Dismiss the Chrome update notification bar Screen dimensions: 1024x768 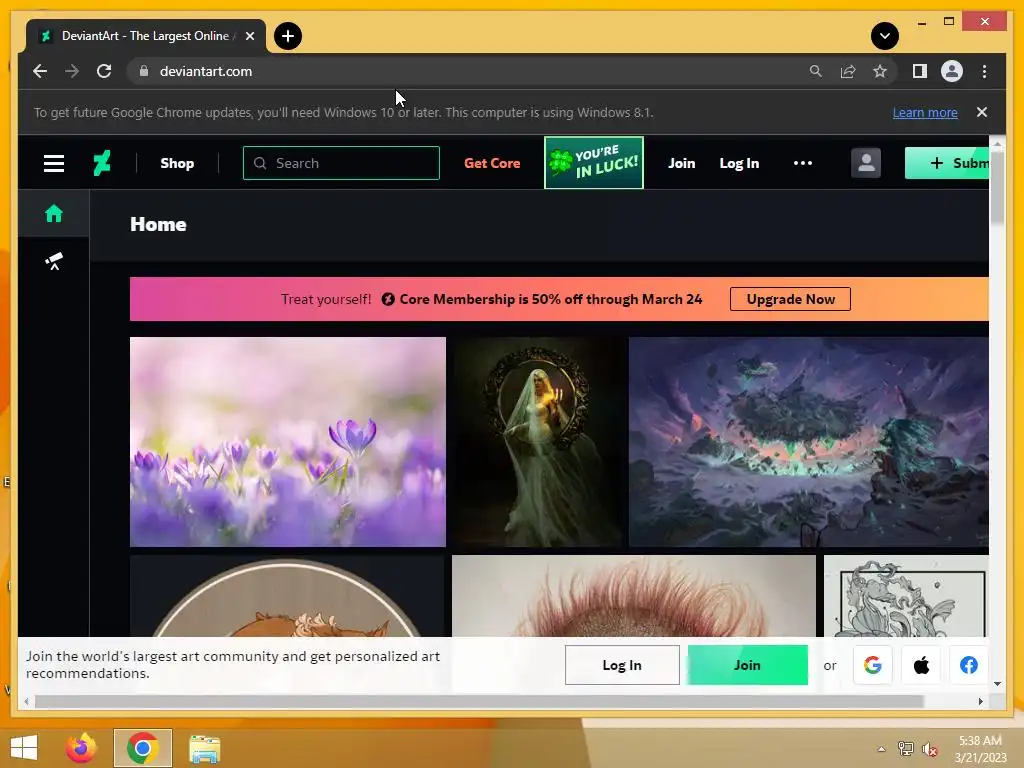pos(982,112)
